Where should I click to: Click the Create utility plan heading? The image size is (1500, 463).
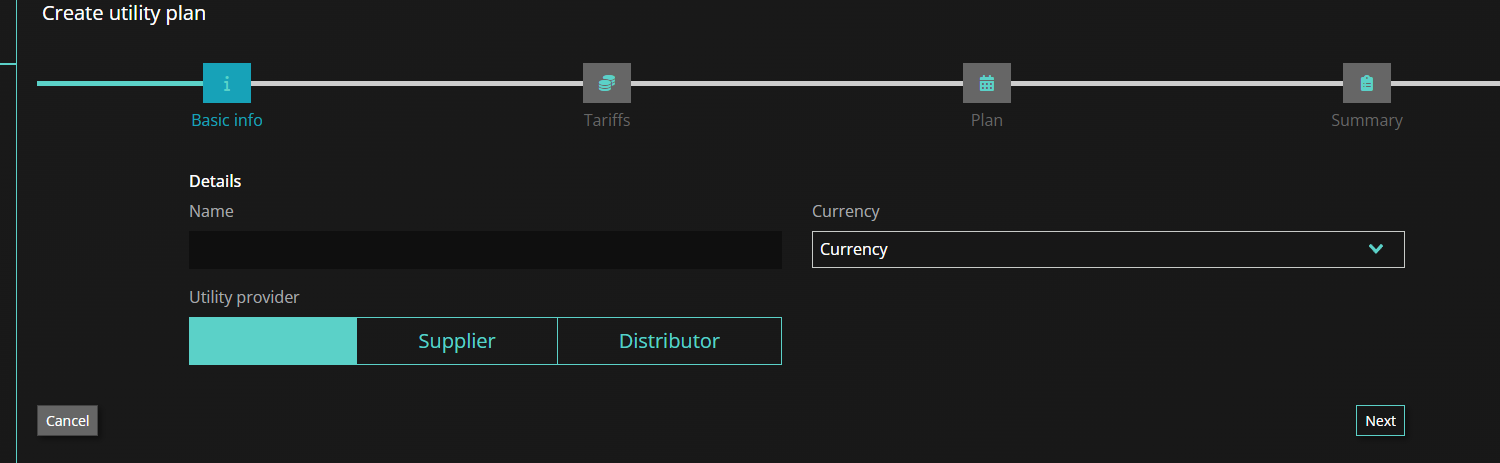pyautogui.click(x=124, y=13)
